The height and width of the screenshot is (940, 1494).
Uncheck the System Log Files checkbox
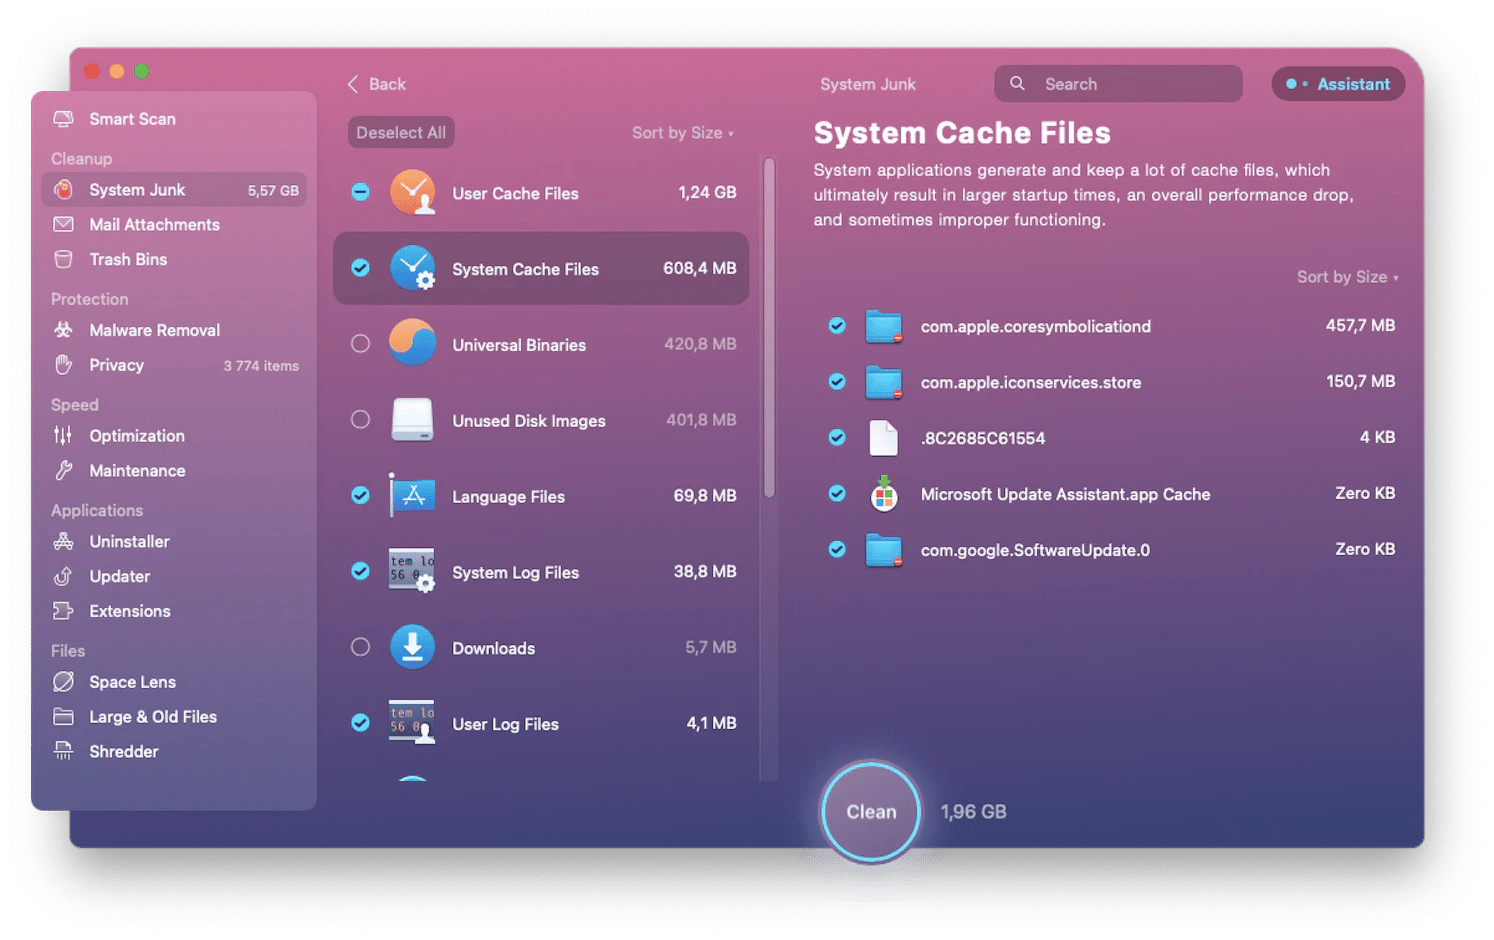(361, 571)
